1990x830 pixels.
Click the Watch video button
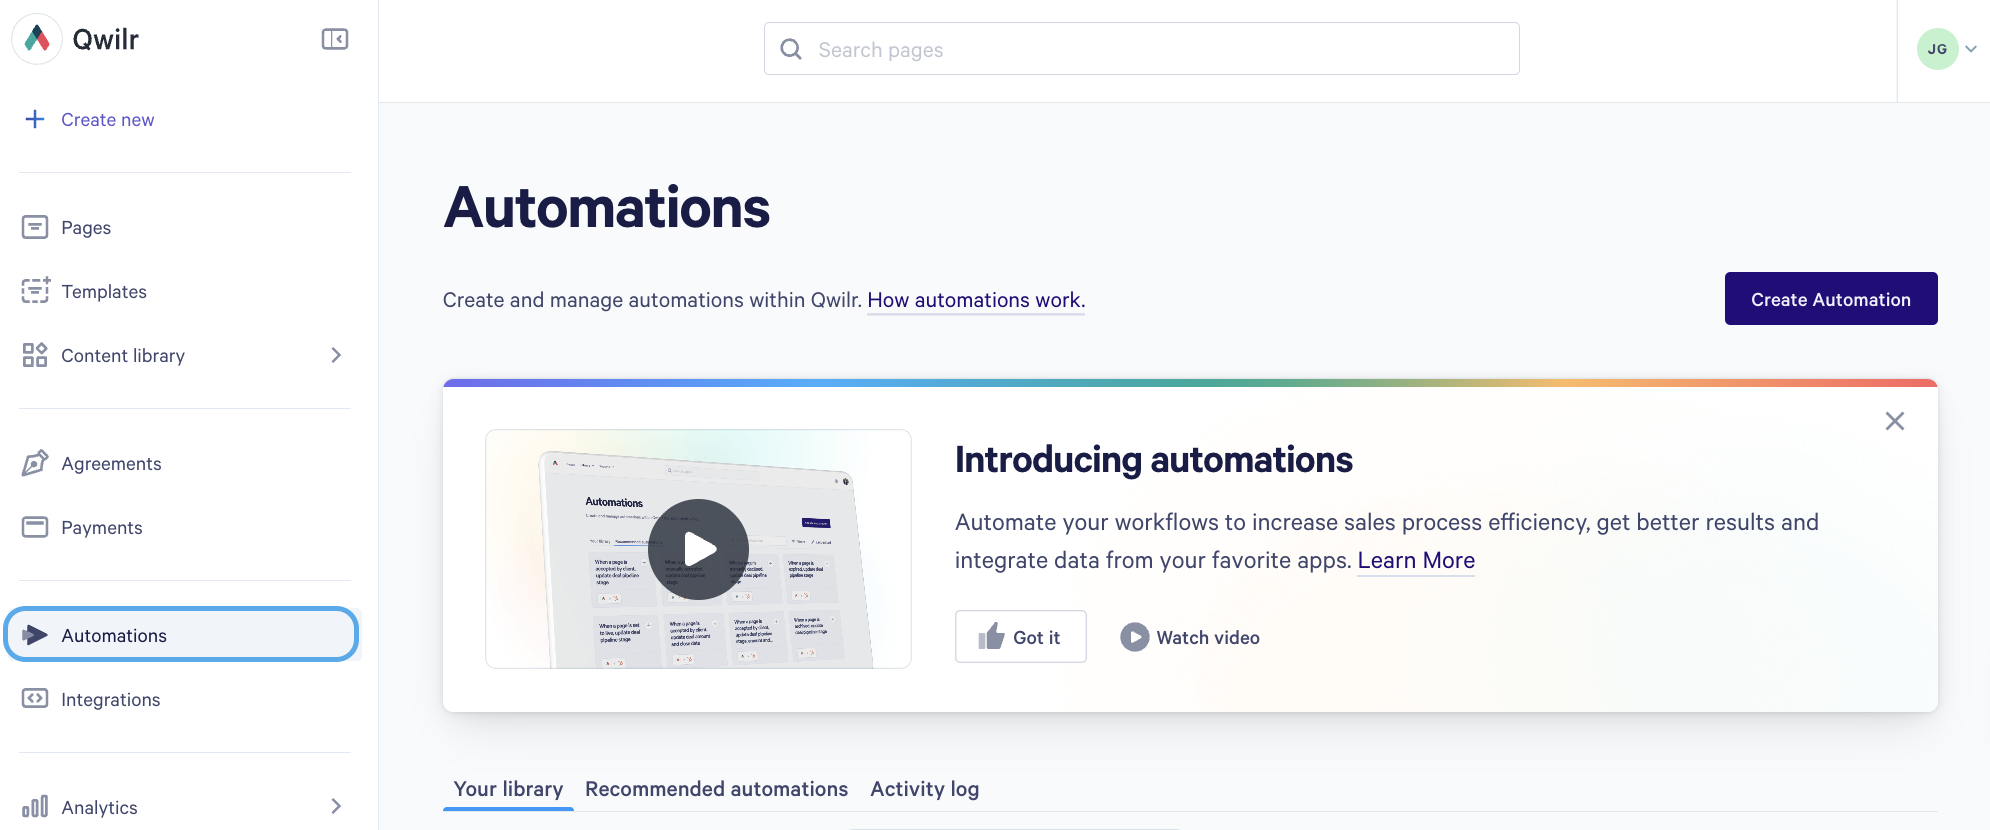1190,637
